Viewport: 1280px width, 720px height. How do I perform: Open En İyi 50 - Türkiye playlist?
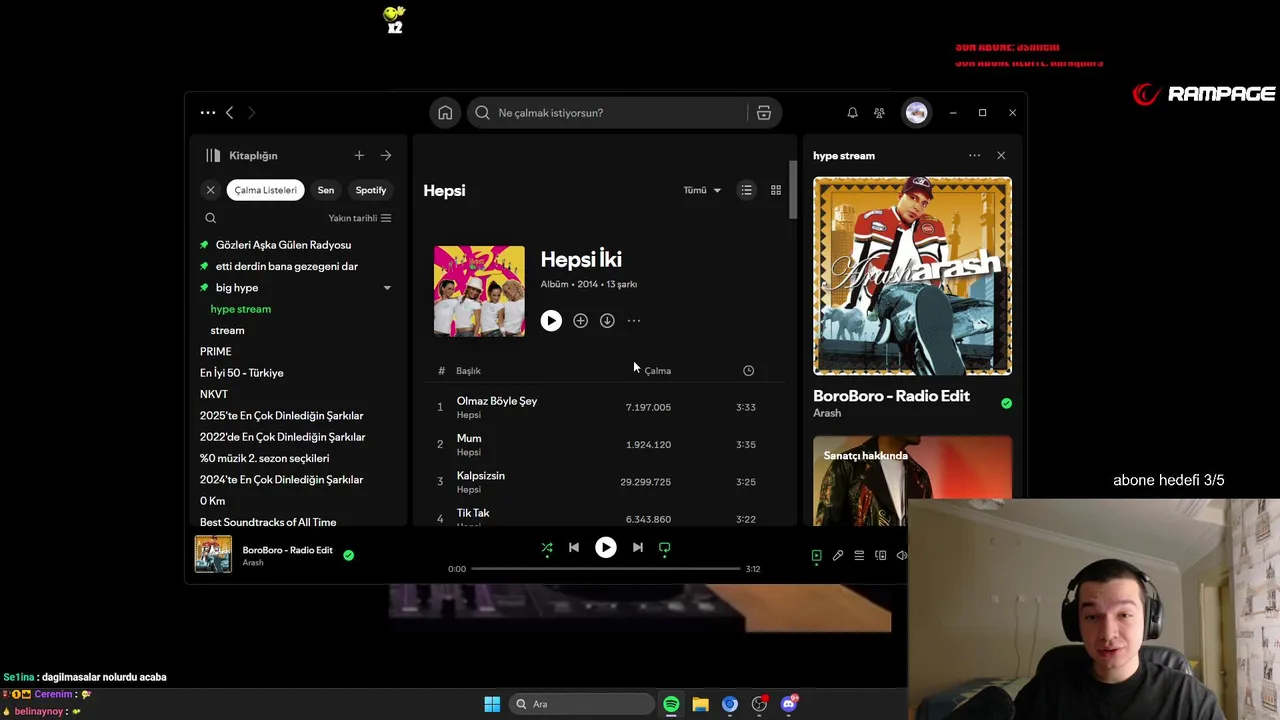pos(241,373)
